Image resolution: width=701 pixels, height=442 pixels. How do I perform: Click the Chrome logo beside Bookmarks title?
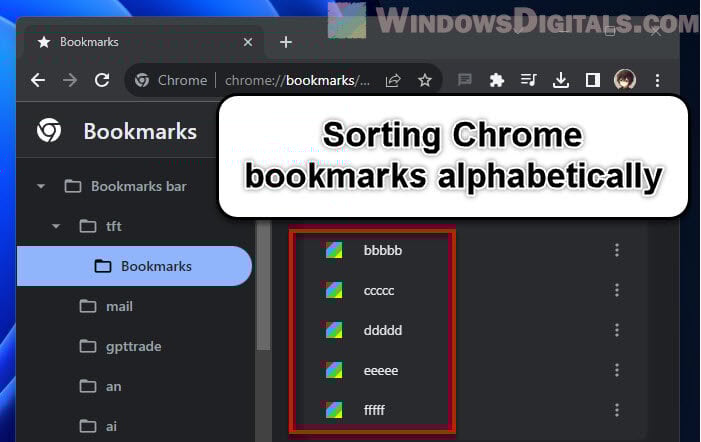click(x=49, y=130)
